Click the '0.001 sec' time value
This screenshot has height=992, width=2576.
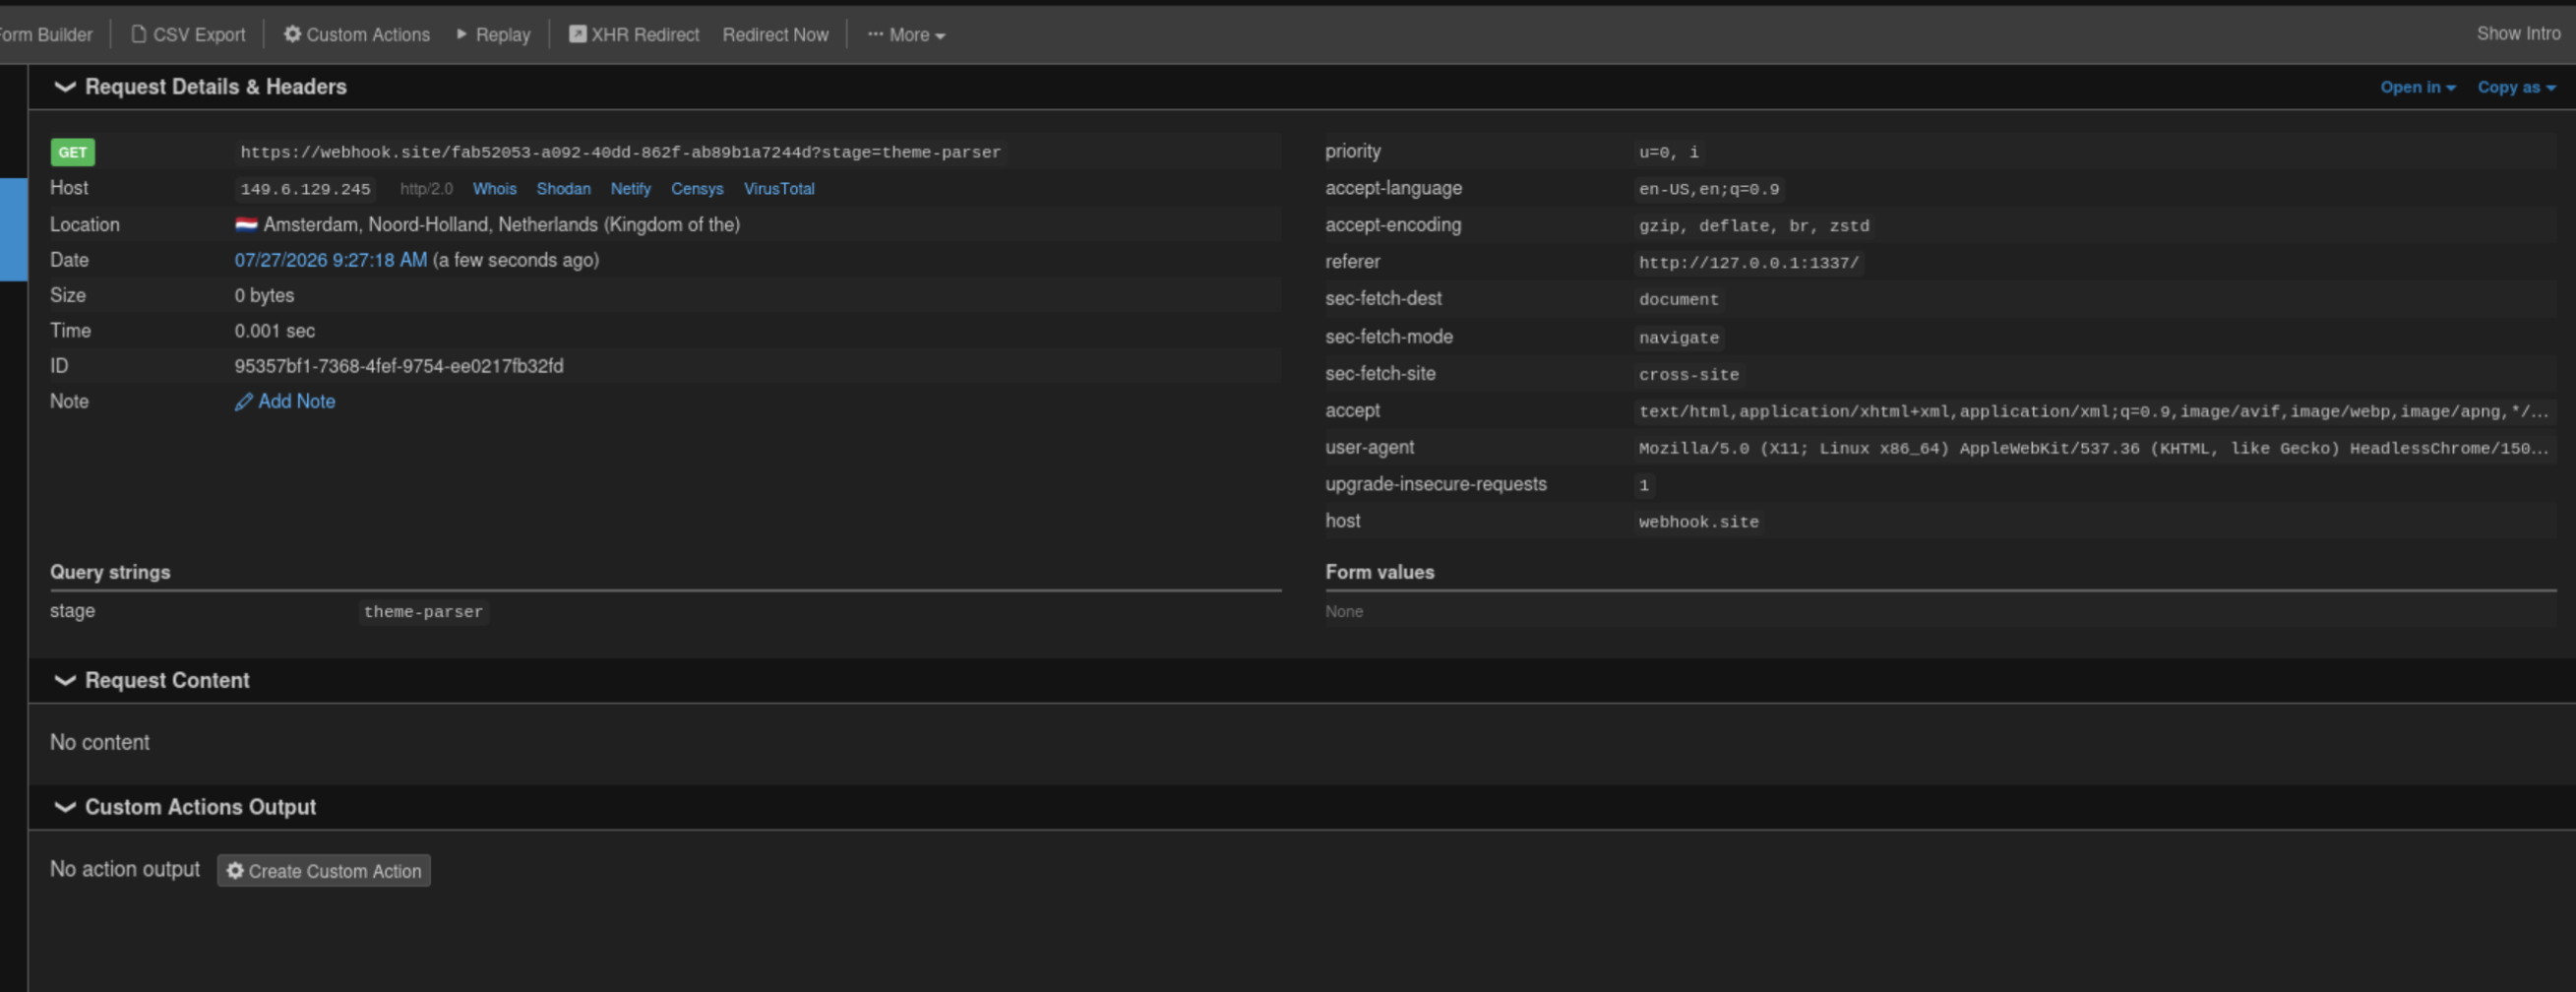[x=274, y=331]
